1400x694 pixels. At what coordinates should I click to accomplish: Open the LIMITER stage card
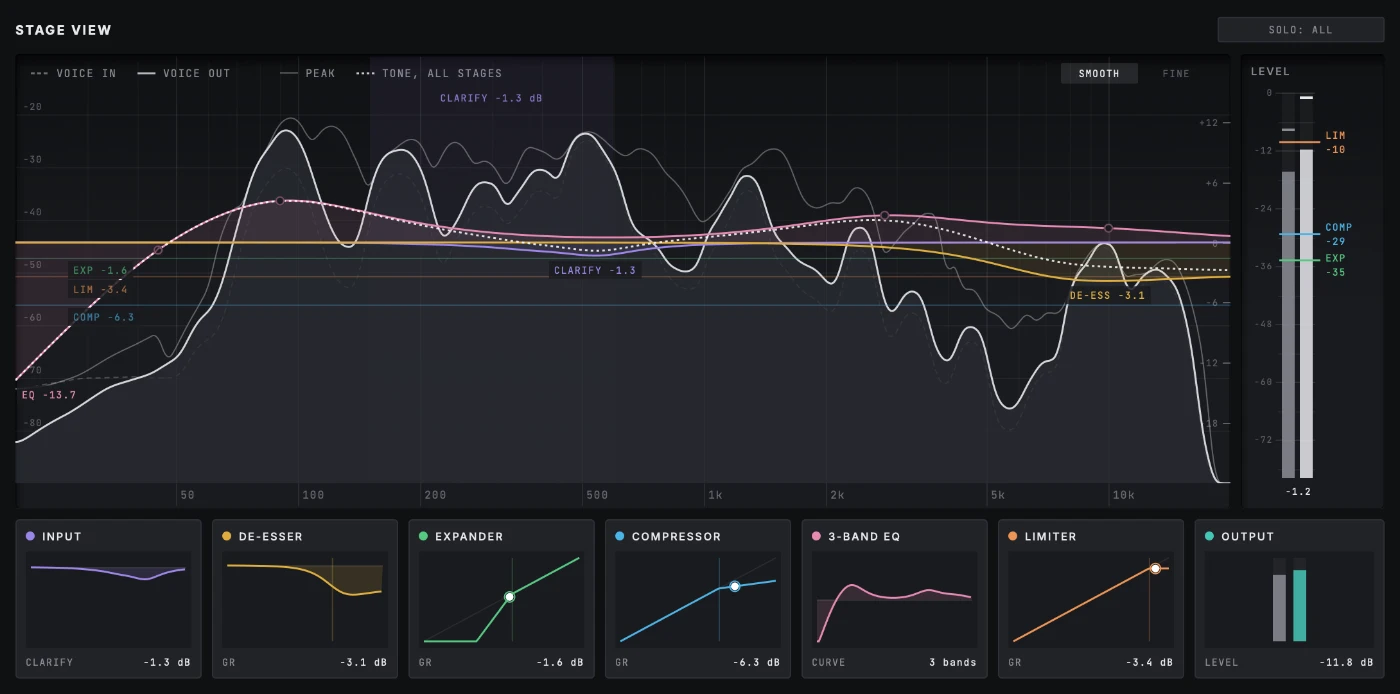tap(1090, 598)
